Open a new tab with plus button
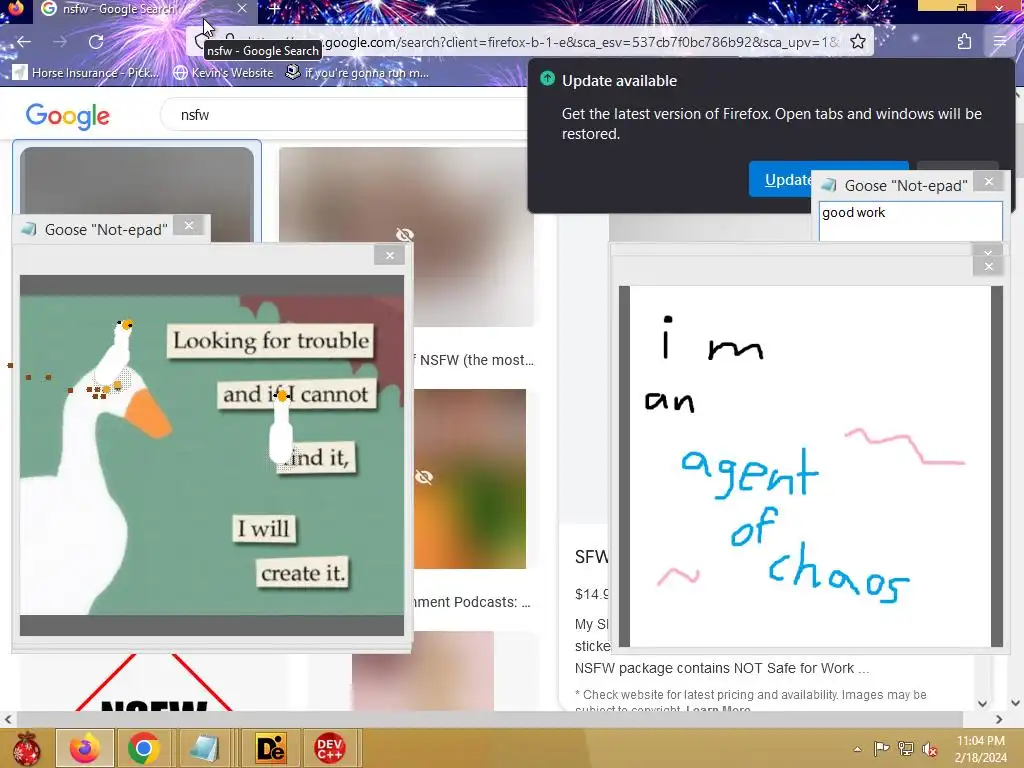 pos(274,9)
